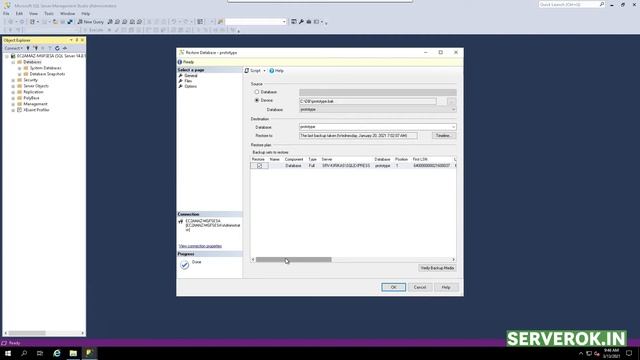
Task: Click the wrench icon in the main toolbar
Action: point(301,22)
